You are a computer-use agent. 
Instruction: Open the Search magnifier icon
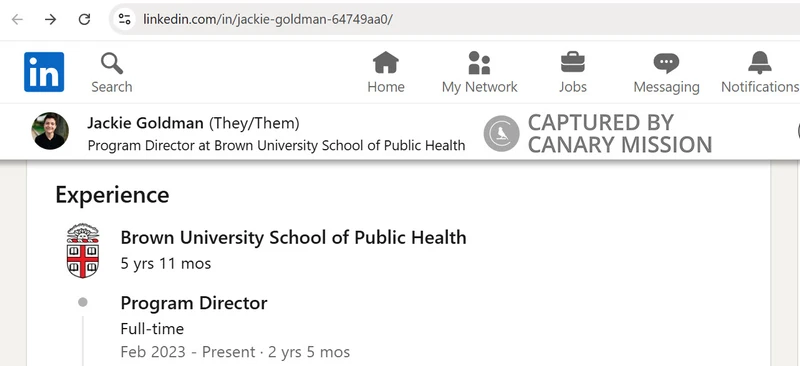[x=112, y=64]
